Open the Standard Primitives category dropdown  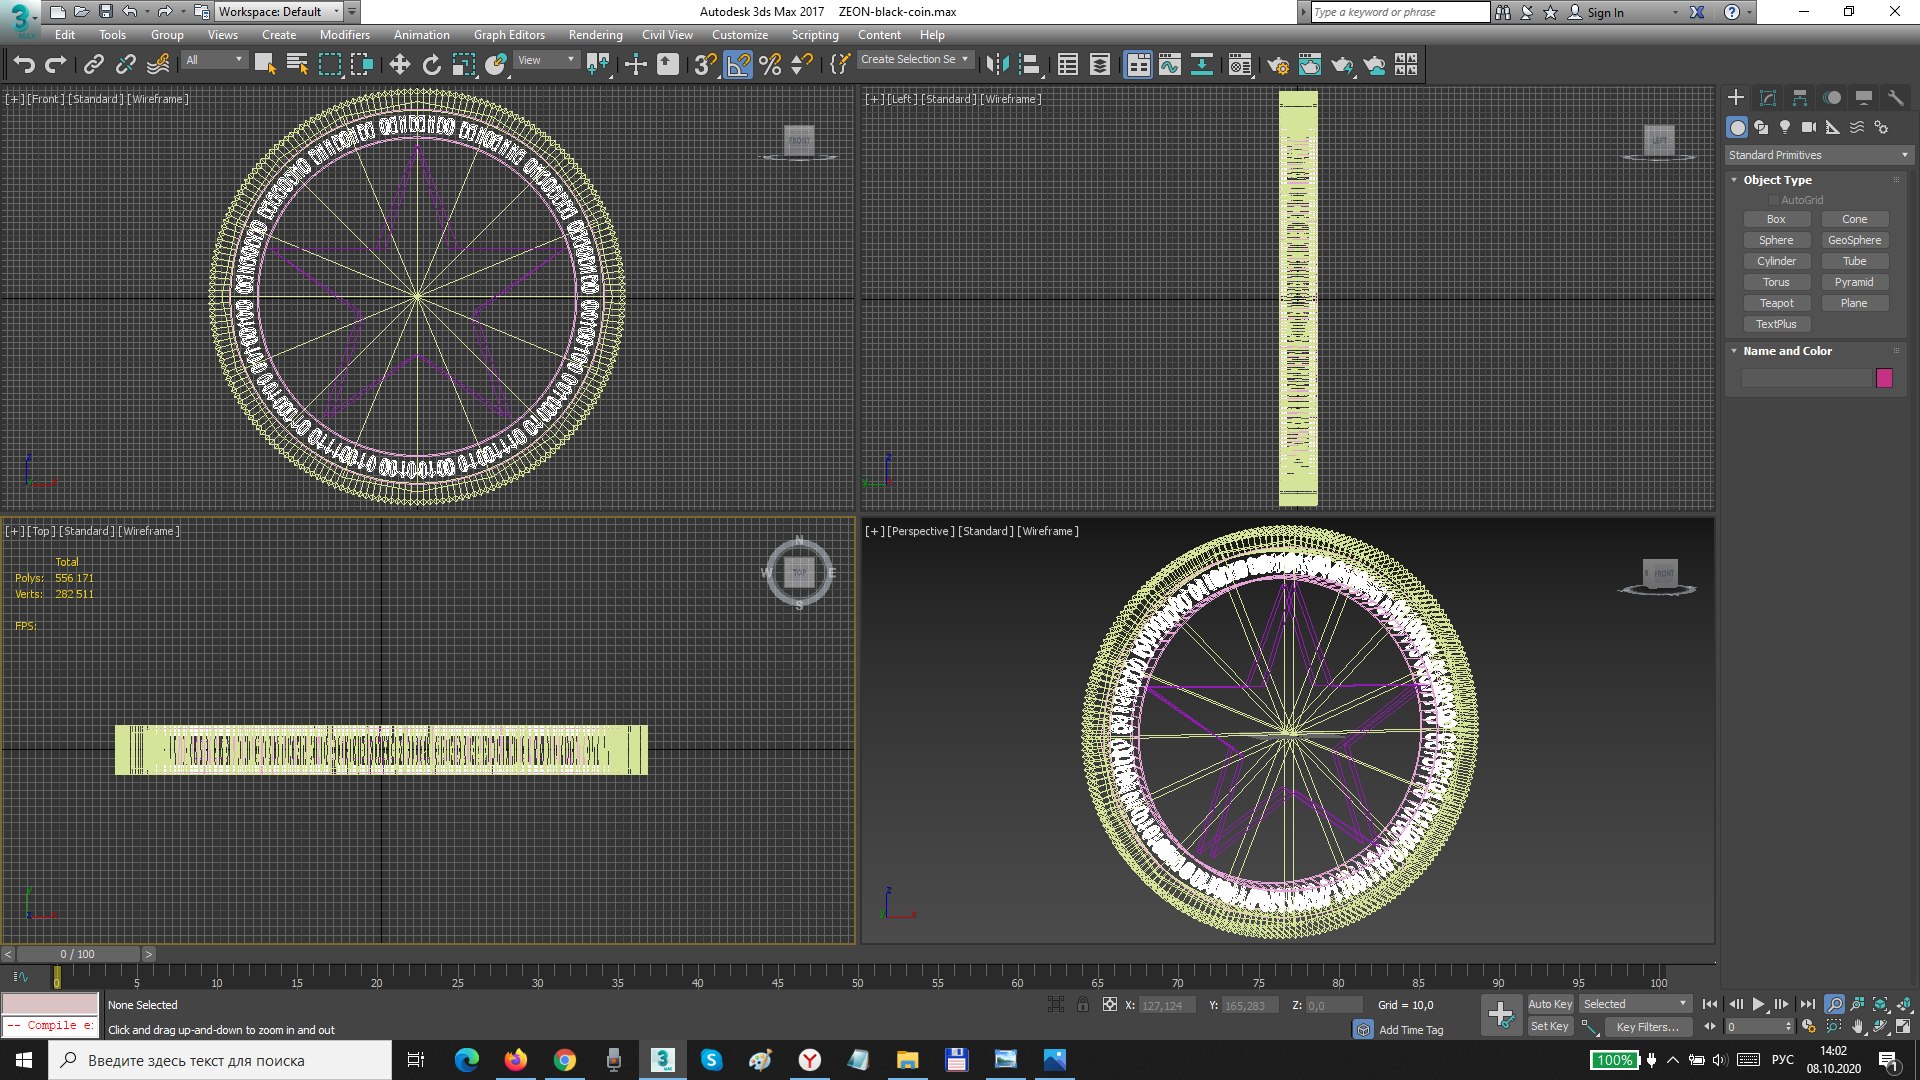click(x=1818, y=155)
